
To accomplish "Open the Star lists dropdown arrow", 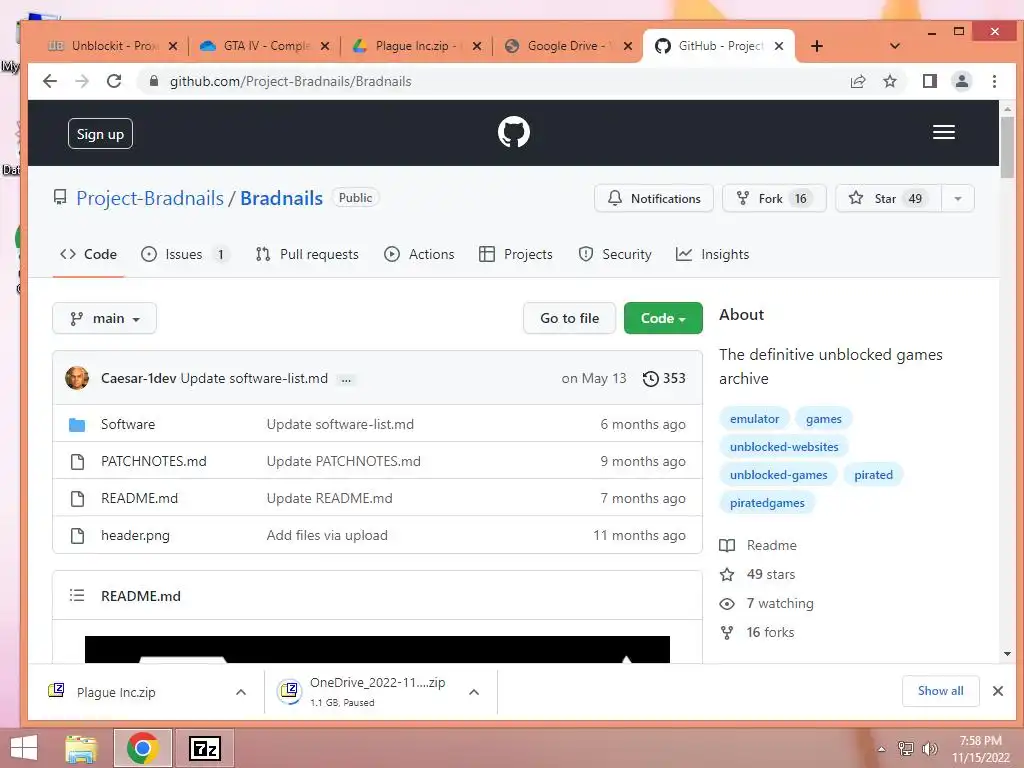I will [x=957, y=199].
